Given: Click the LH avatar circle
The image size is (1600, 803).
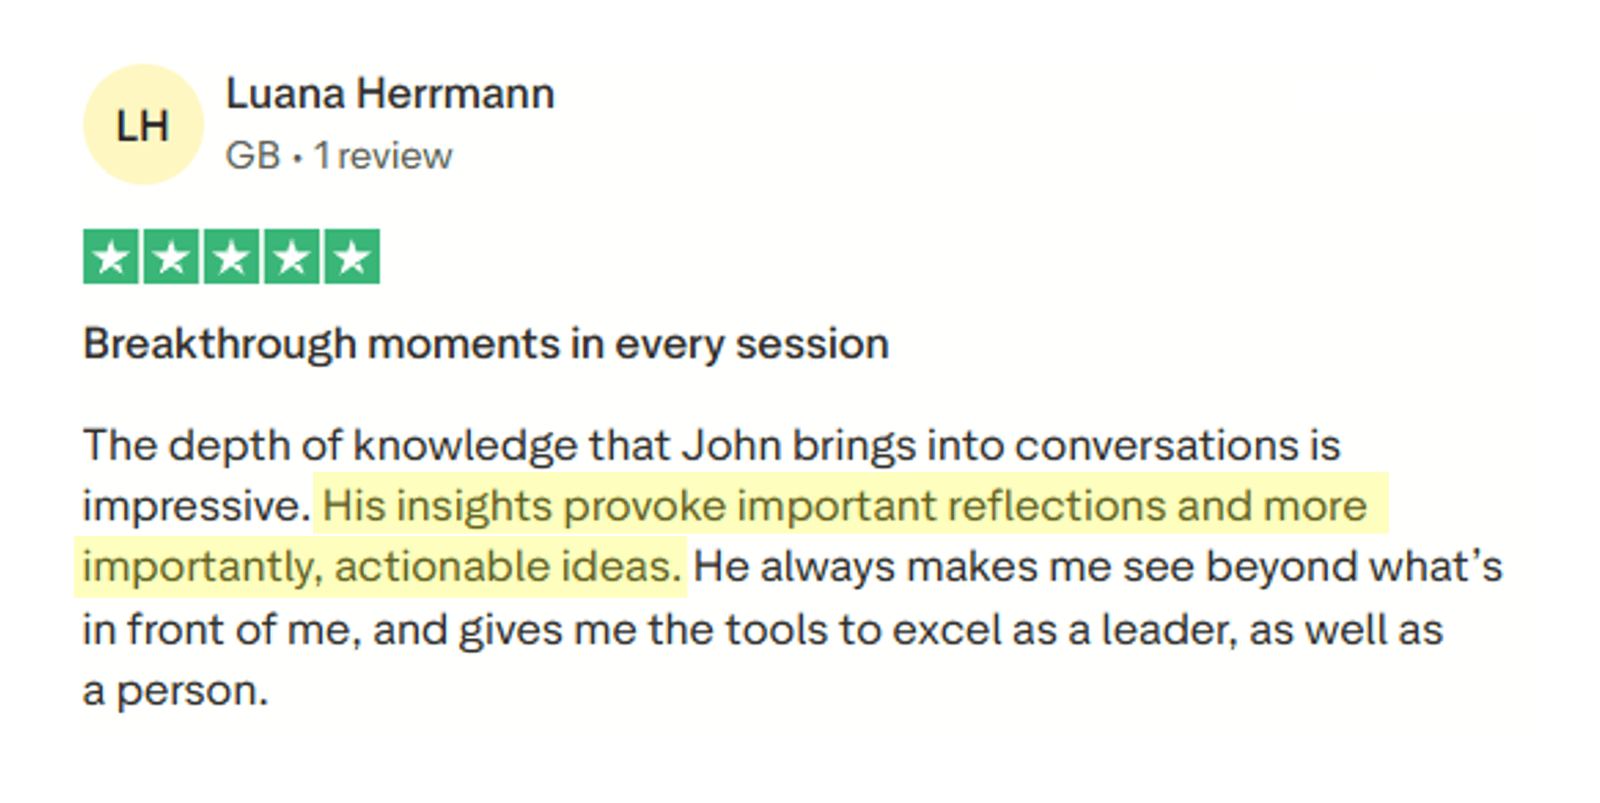Looking at the screenshot, I should pos(143,125).
